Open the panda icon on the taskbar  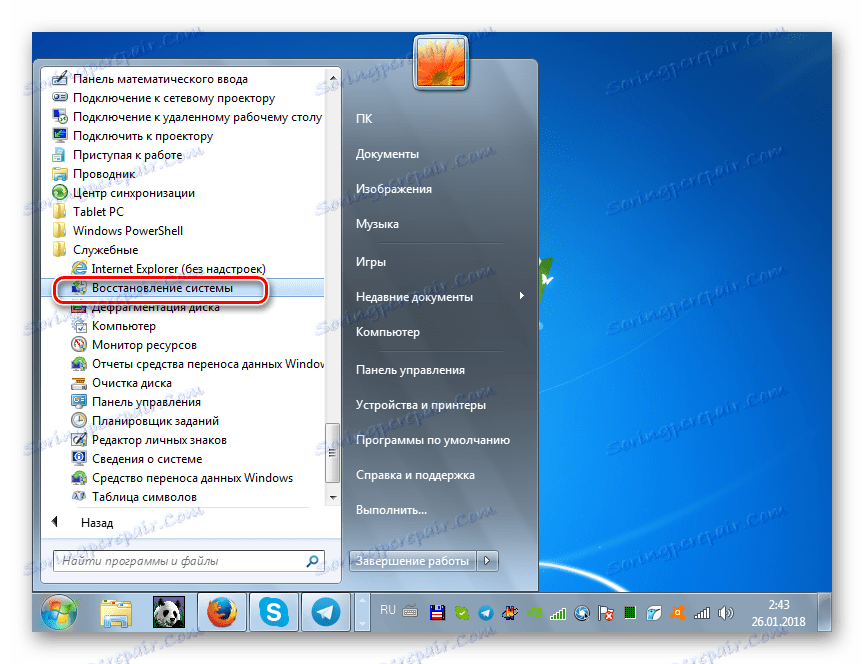(x=169, y=613)
